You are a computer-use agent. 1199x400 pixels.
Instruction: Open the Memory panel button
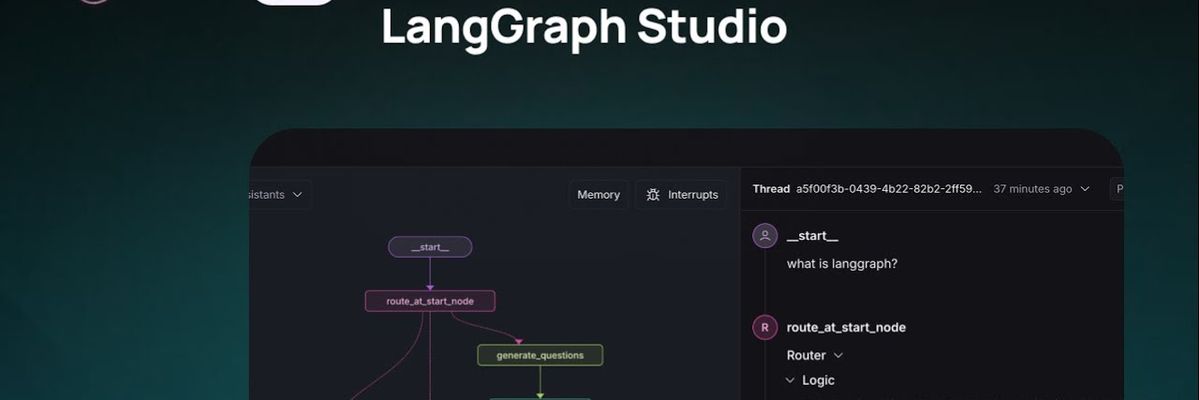(598, 194)
